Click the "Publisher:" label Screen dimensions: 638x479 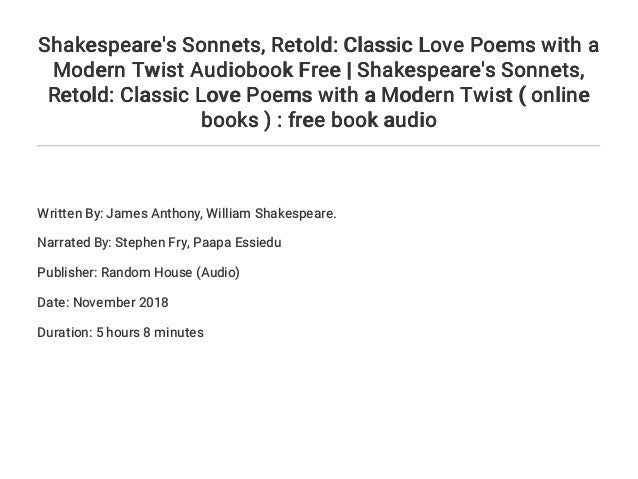(x=67, y=272)
